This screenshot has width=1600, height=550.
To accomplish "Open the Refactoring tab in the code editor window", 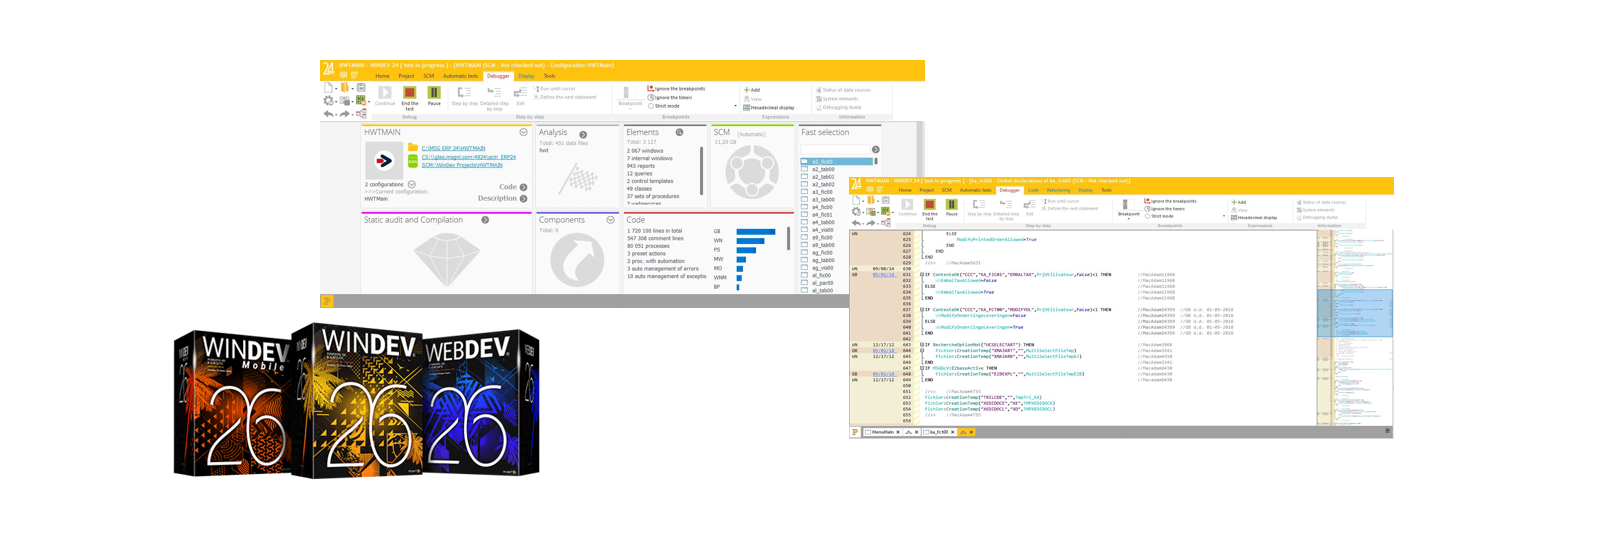I will [1058, 190].
